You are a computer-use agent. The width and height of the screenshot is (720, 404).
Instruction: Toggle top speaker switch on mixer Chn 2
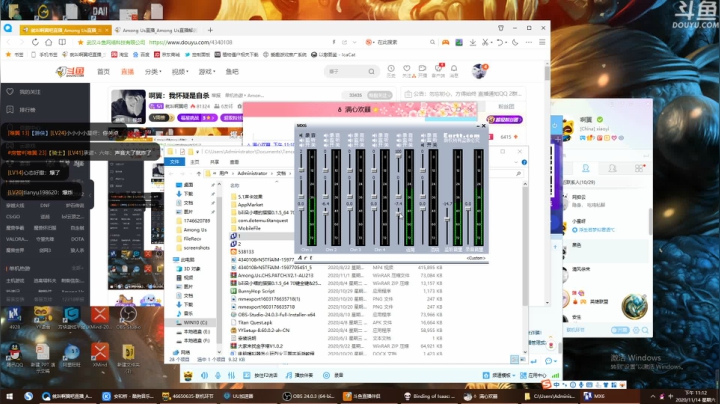pos(326,136)
